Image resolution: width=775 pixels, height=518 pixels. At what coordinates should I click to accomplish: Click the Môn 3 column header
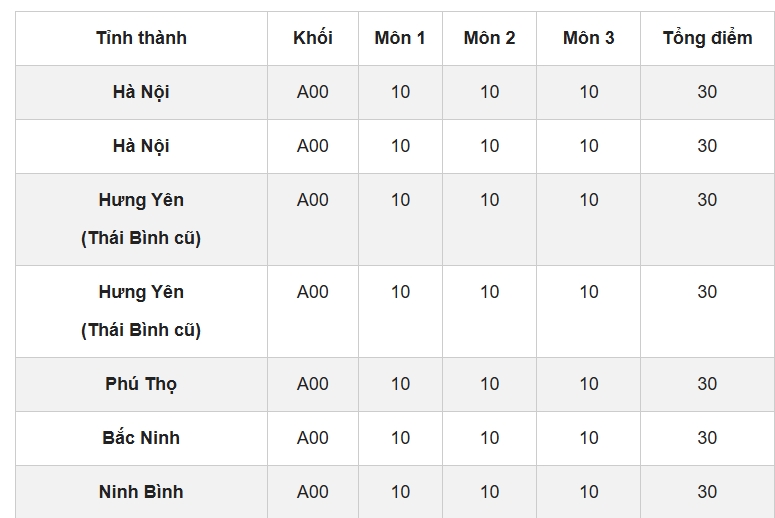click(x=588, y=38)
